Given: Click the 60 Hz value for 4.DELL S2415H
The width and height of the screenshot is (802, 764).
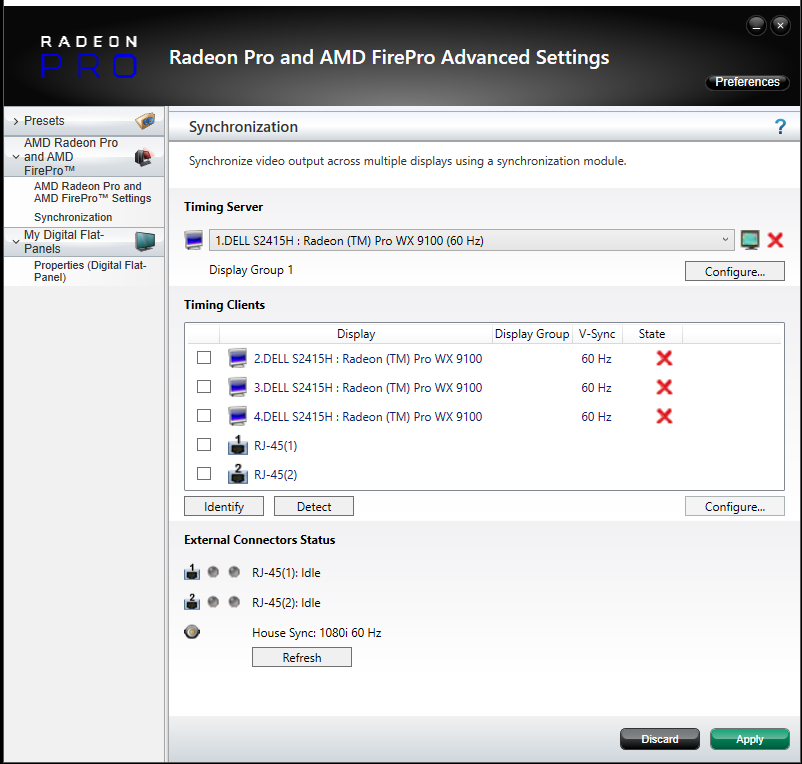Looking at the screenshot, I should (x=596, y=417).
